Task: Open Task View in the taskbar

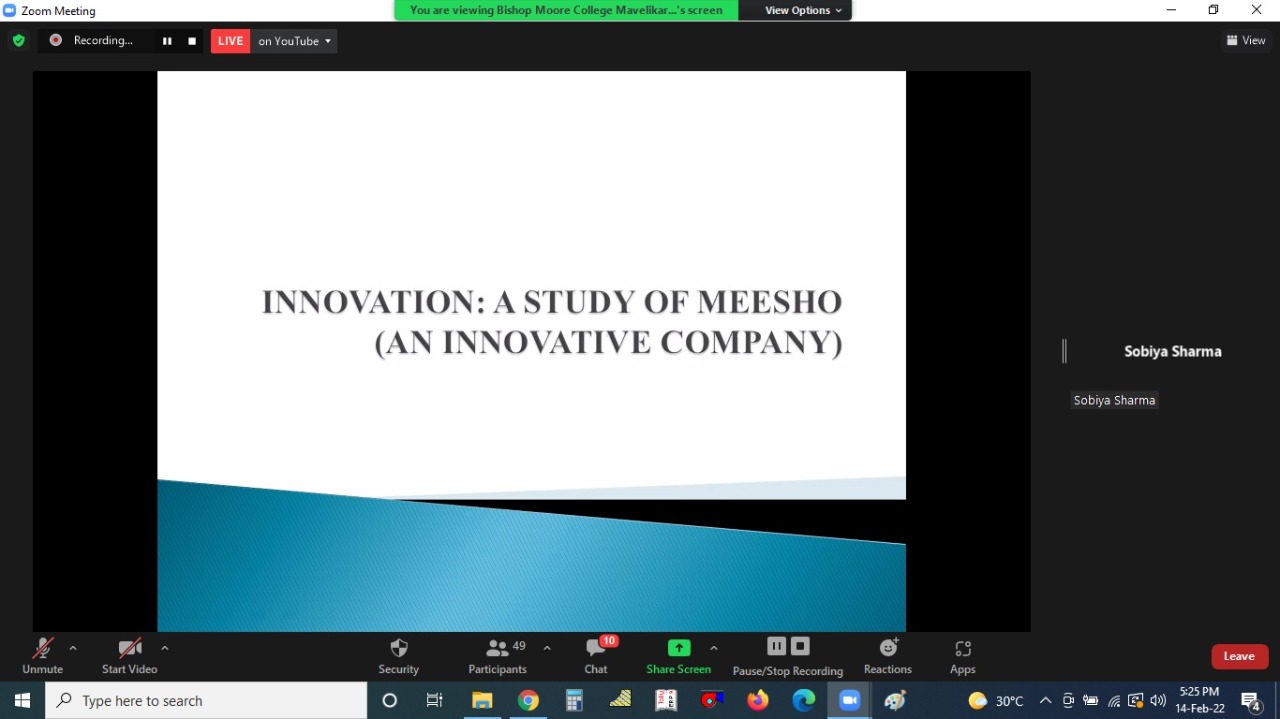Action: pos(434,701)
